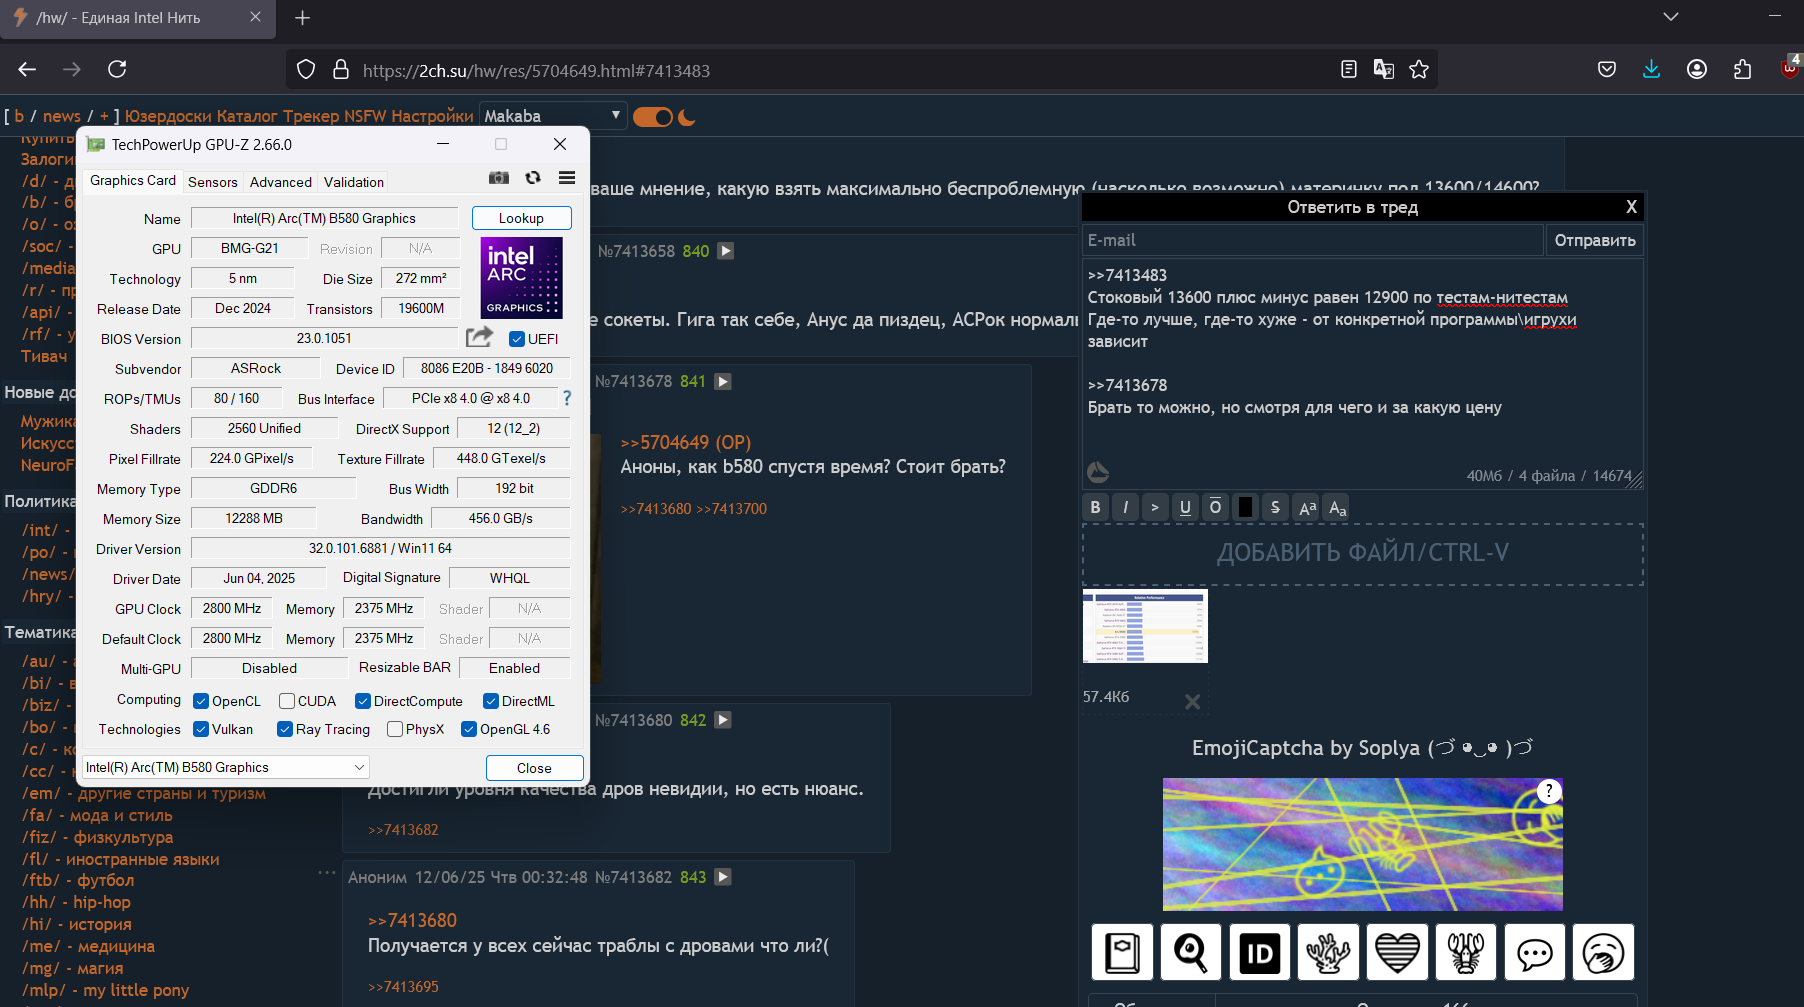Select the heart emoji captcha tile
Screen dimensions: 1804x1007
pos(1397,952)
